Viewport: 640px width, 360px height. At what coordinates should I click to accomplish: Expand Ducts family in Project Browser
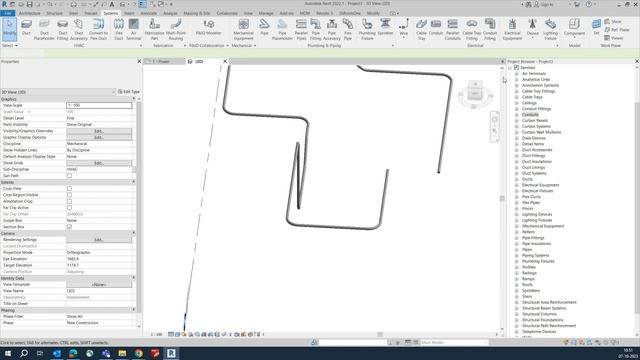click(x=517, y=179)
